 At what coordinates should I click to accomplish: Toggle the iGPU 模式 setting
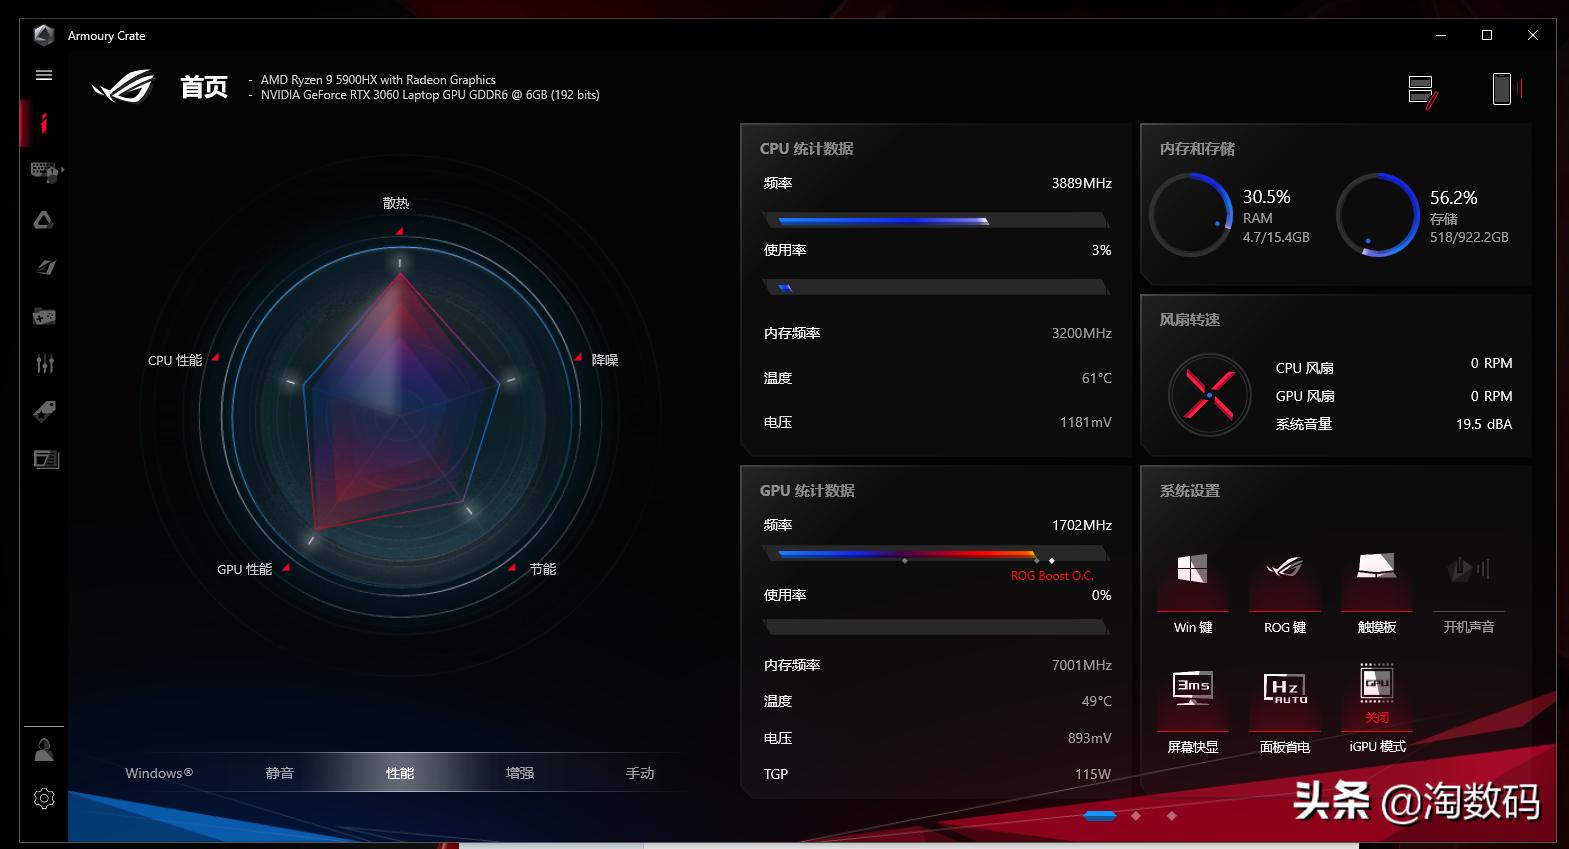tap(1377, 708)
